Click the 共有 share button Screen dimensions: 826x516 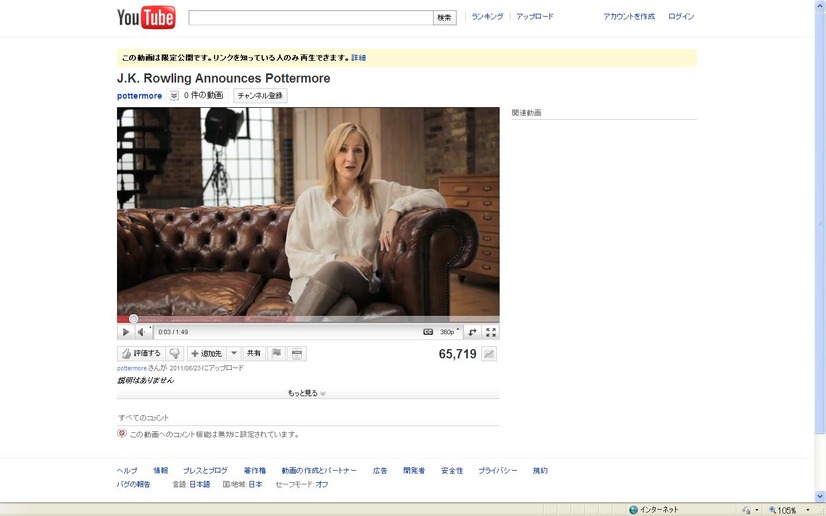pyautogui.click(x=254, y=353)
